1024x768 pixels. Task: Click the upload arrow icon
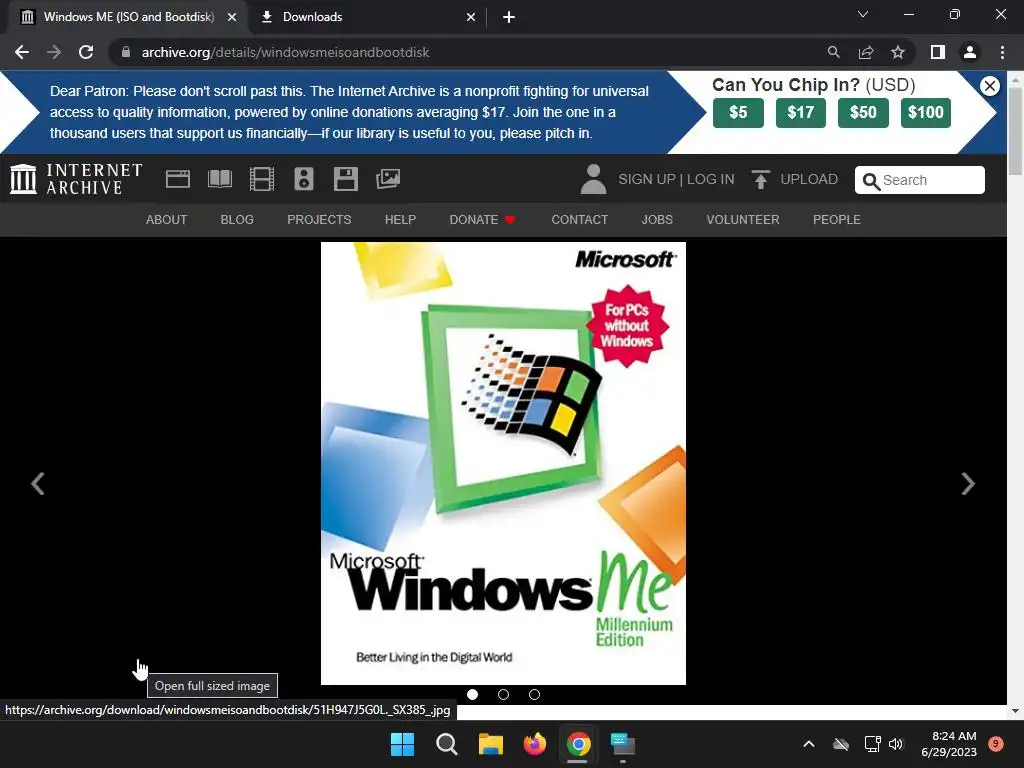pos(760,179)
